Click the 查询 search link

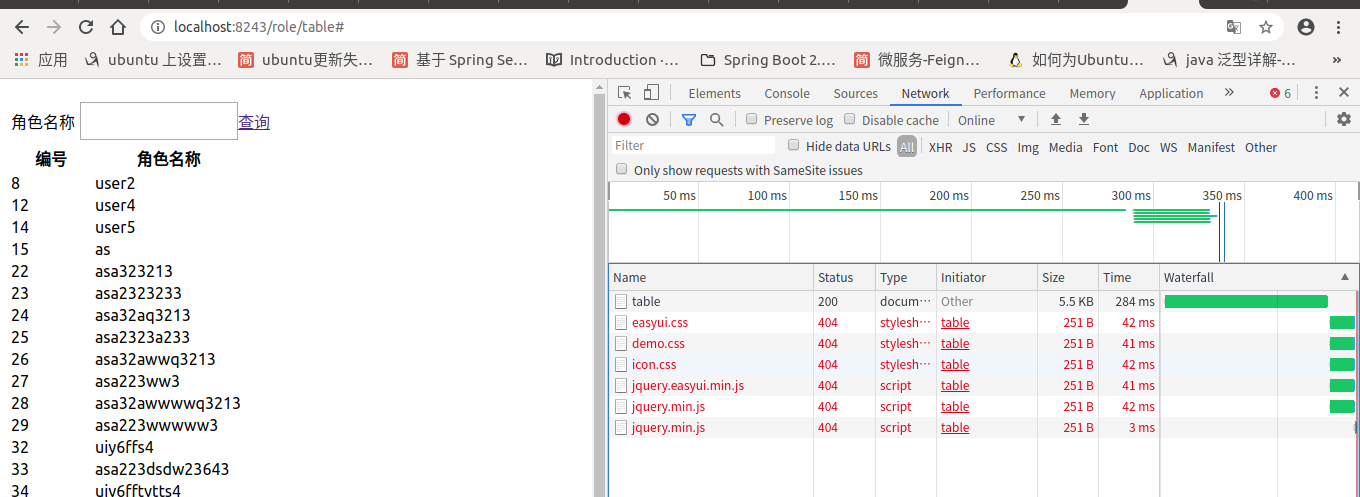254,122
